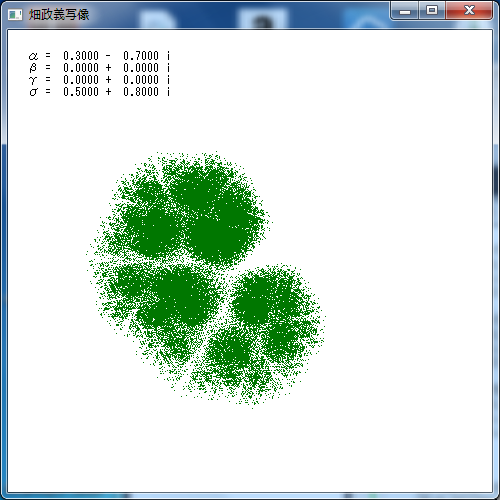Close the 畑政義写像 window
This screenshot has width=500, height=500.
pos(469,11)
